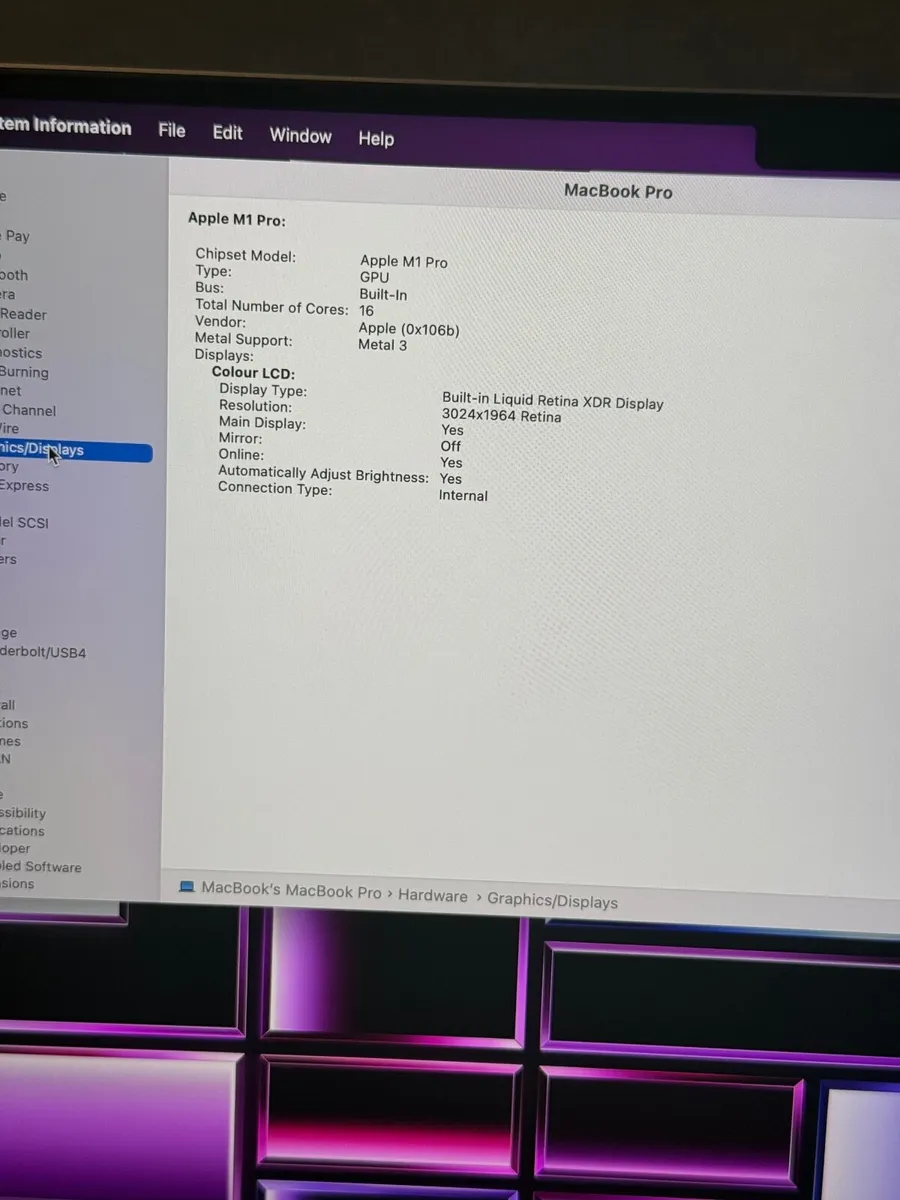Select the FireWire sidebar item
The height and width of the screenshot is (1200, 900).
[10, 428]
